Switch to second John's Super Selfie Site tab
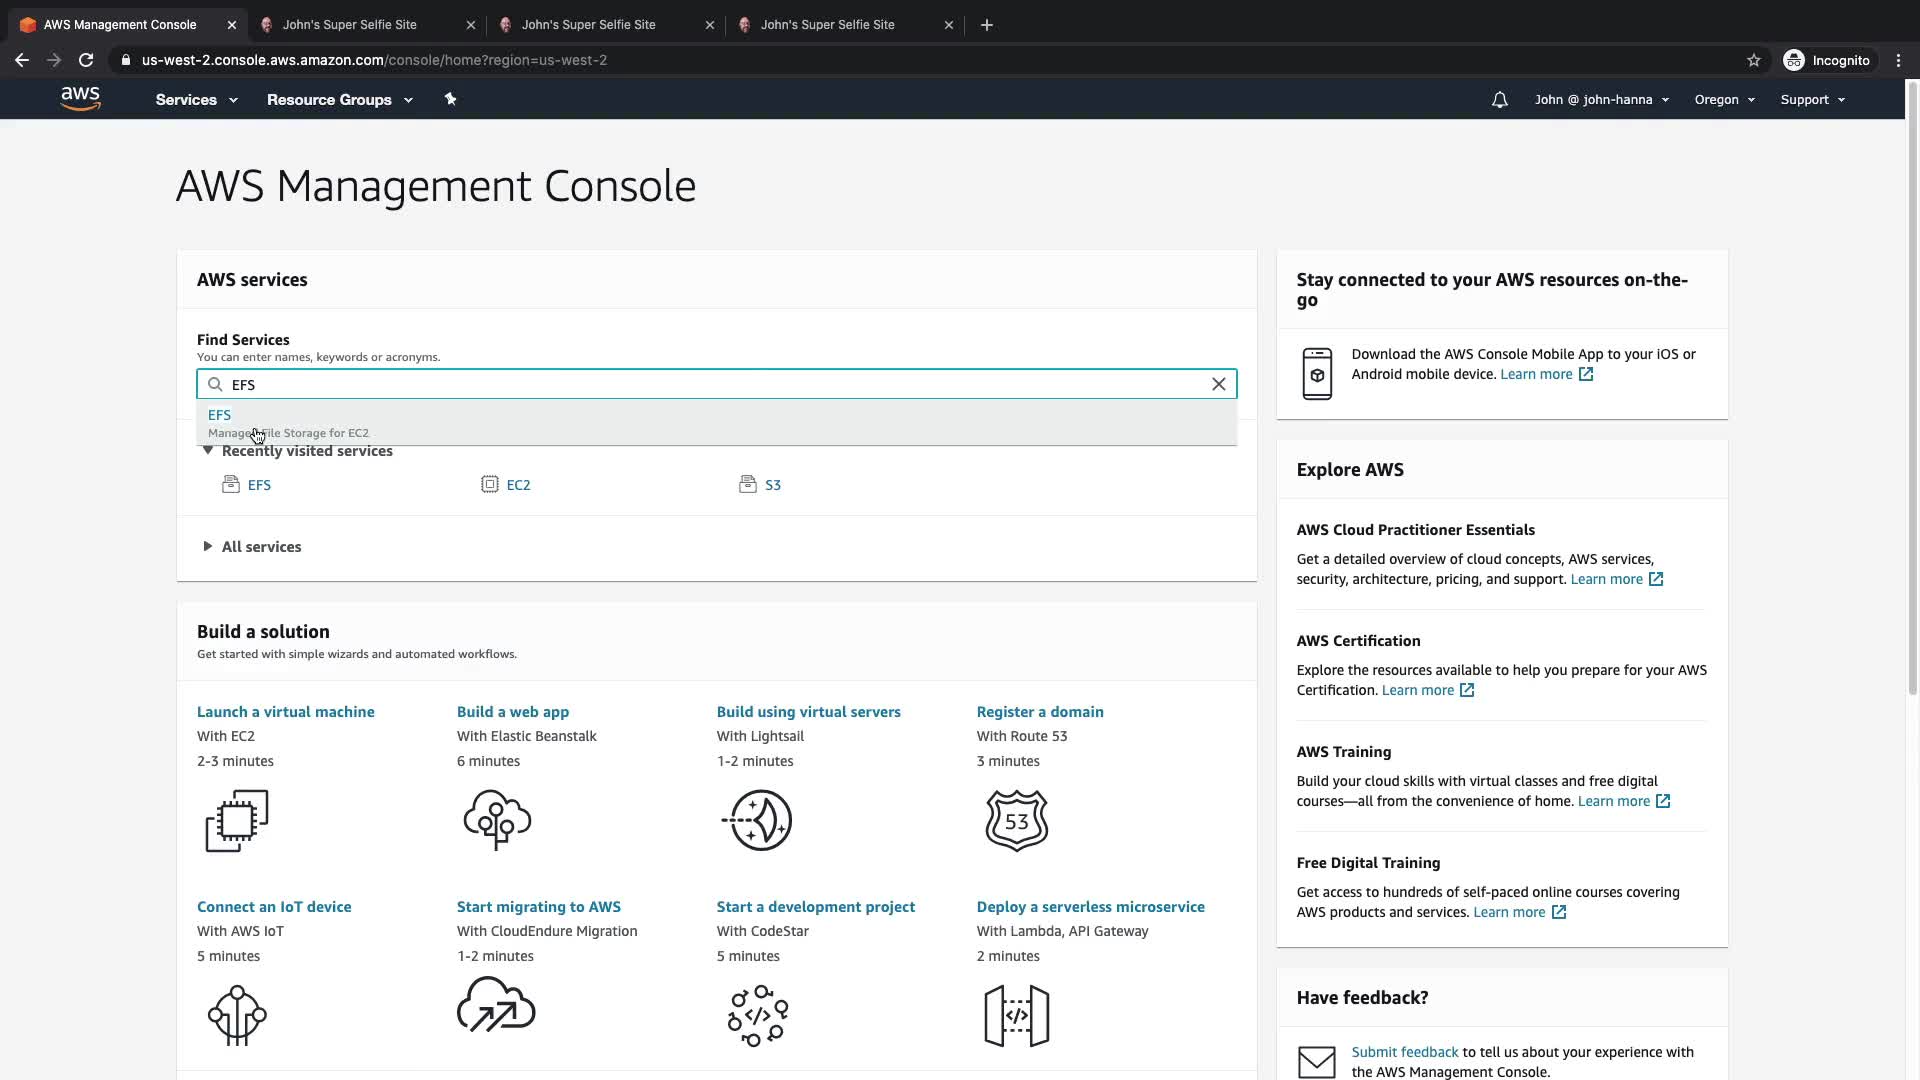Image resolution: width=1920 pixels, height=1080 pixels. 588,25
